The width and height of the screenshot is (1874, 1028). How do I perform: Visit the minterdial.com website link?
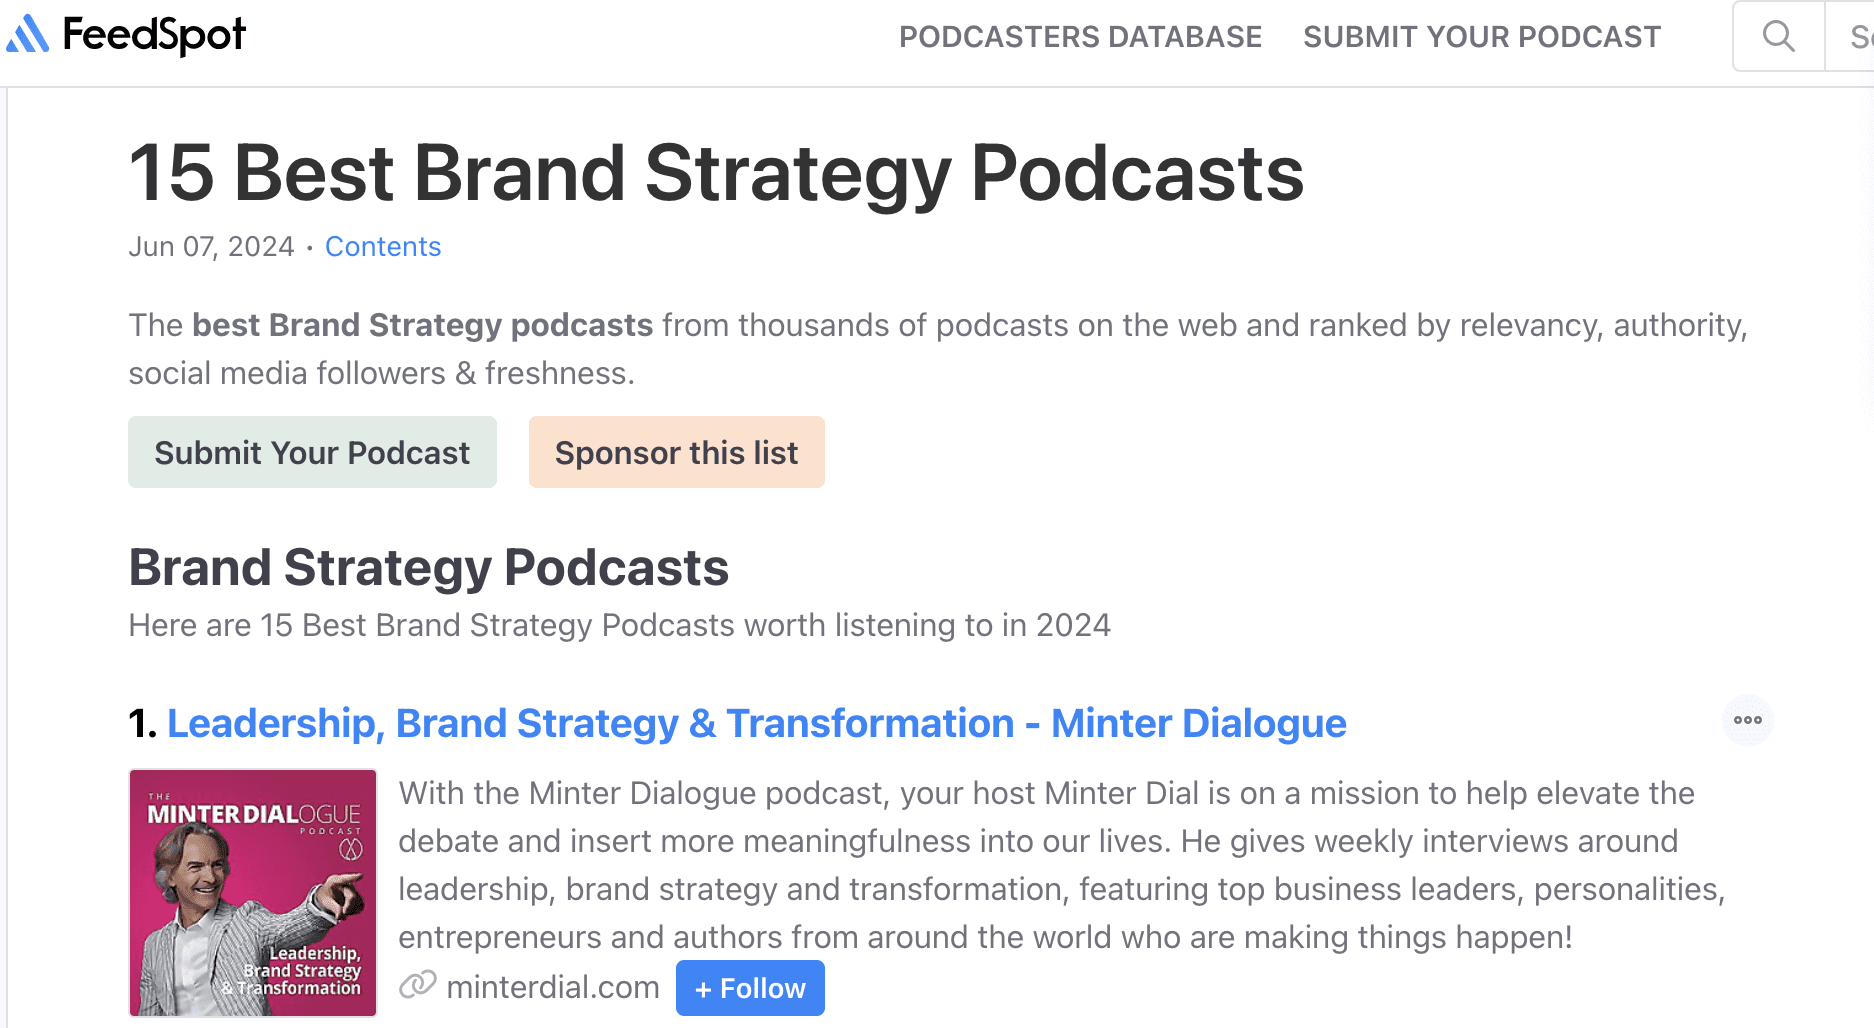(x=553, y=987)
